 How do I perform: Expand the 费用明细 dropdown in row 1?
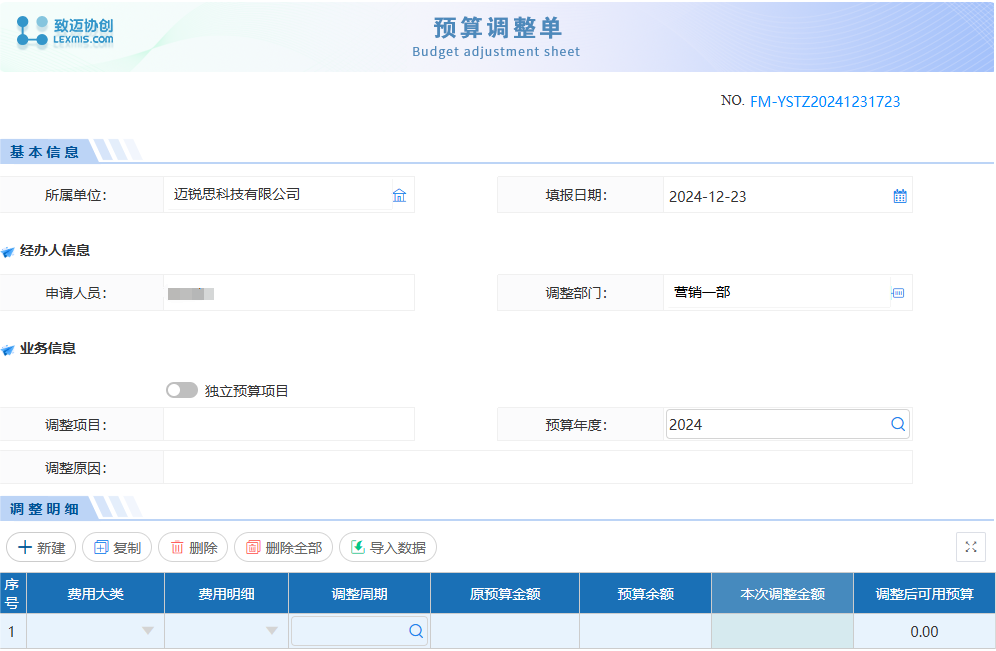pyautogui.click(x=271, y=631)
